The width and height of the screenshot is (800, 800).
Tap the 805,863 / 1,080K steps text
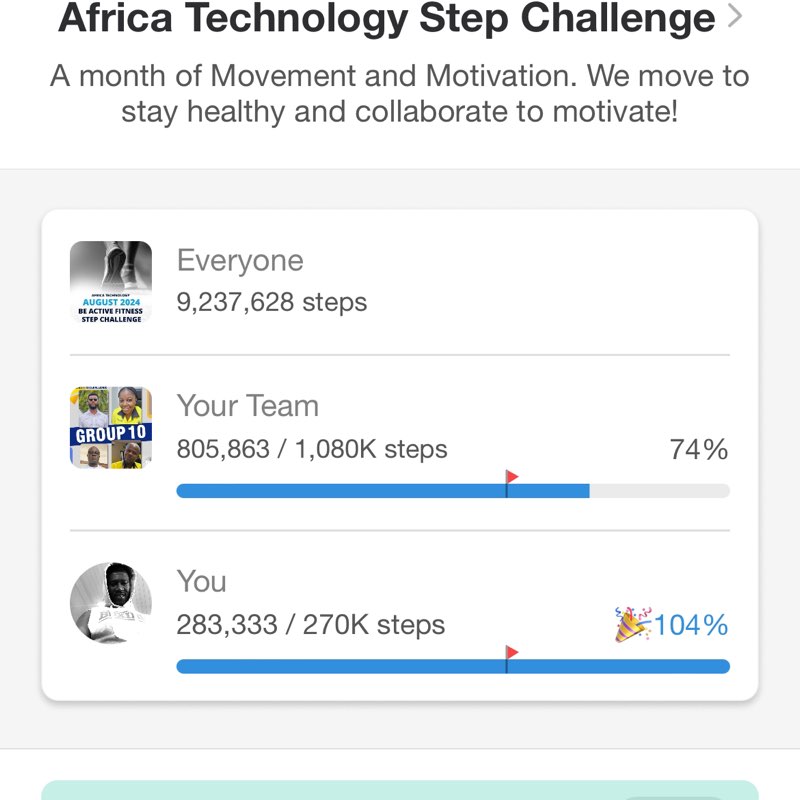point(312,449)
